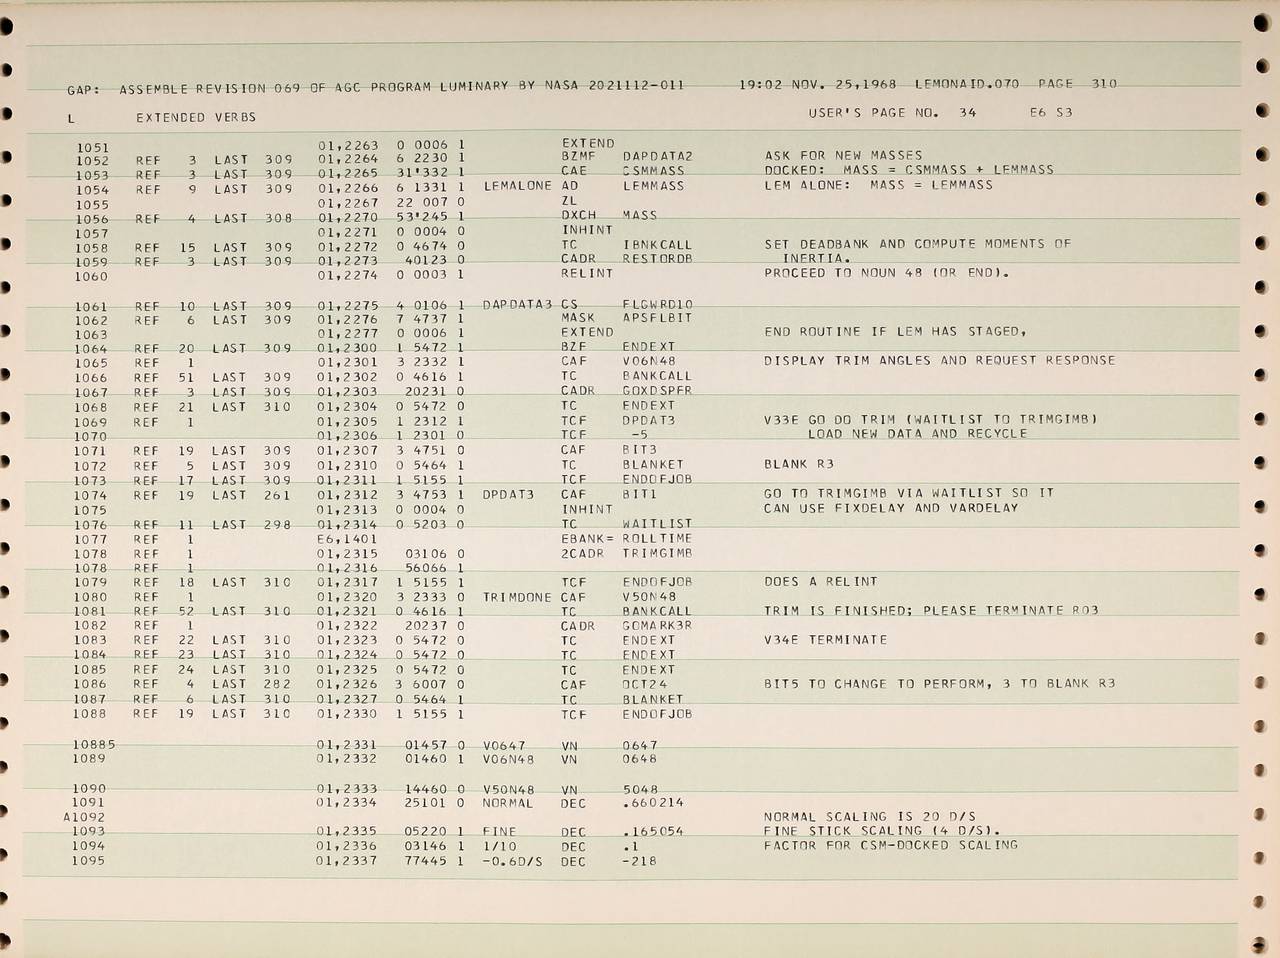Click the 'V34E TERMINATE' comment
Screen dimensions: 1280x958
tap(825, 640)
